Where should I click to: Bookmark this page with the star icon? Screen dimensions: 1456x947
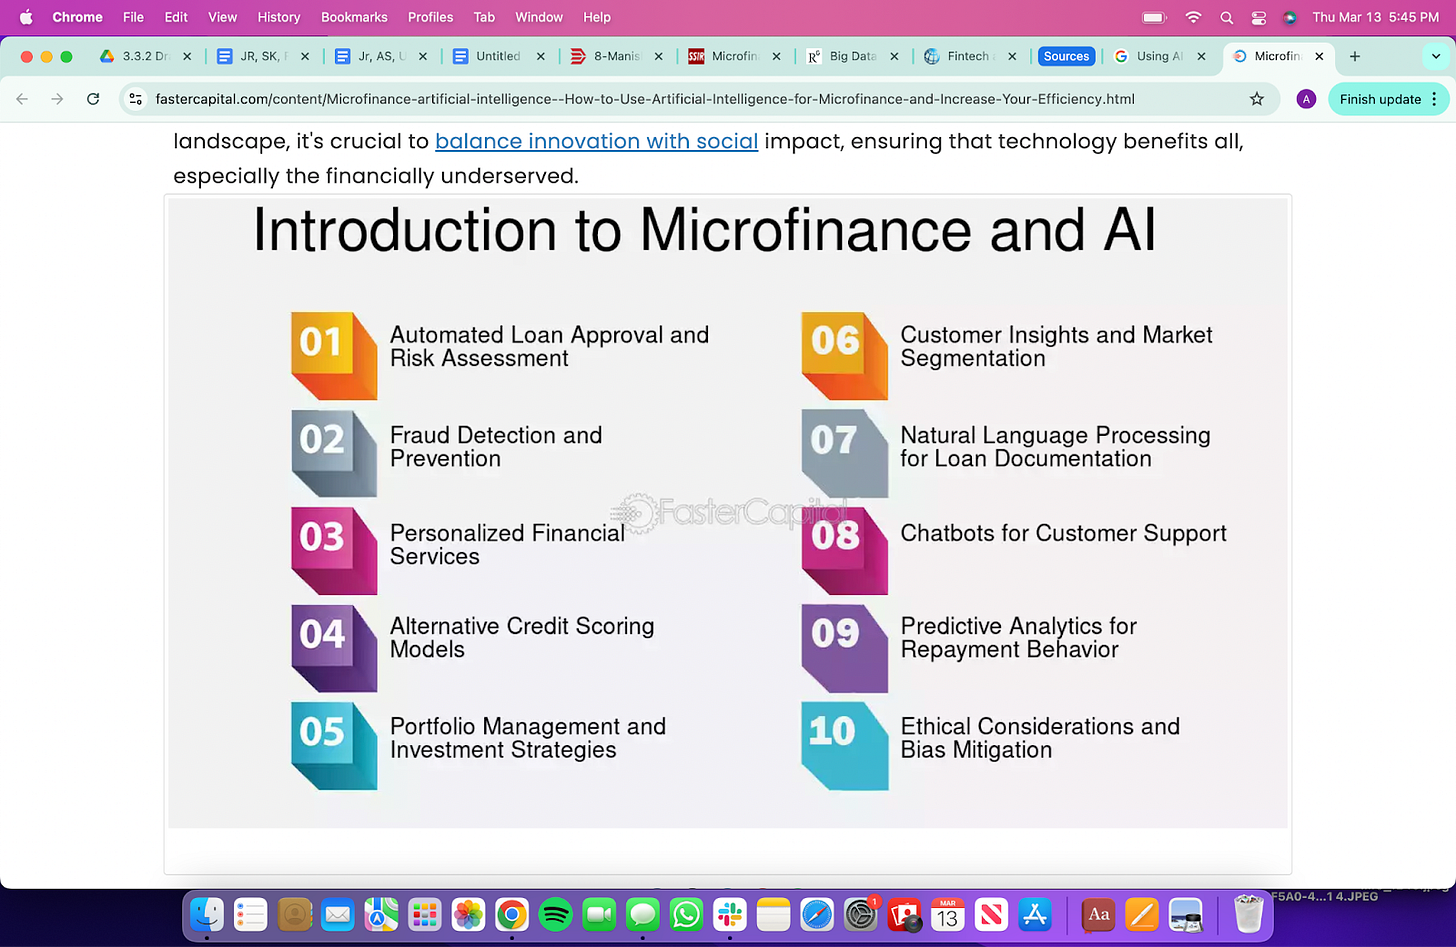coord(1257,99)
